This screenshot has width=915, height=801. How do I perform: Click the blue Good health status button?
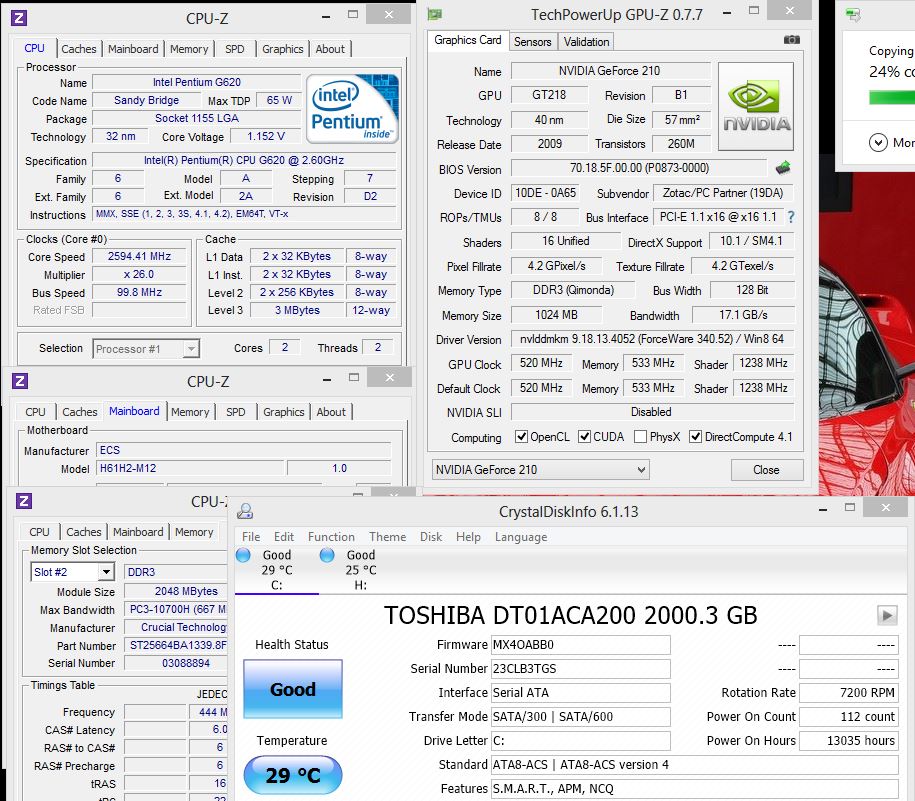pyautogui.click(x=292, y=689)
